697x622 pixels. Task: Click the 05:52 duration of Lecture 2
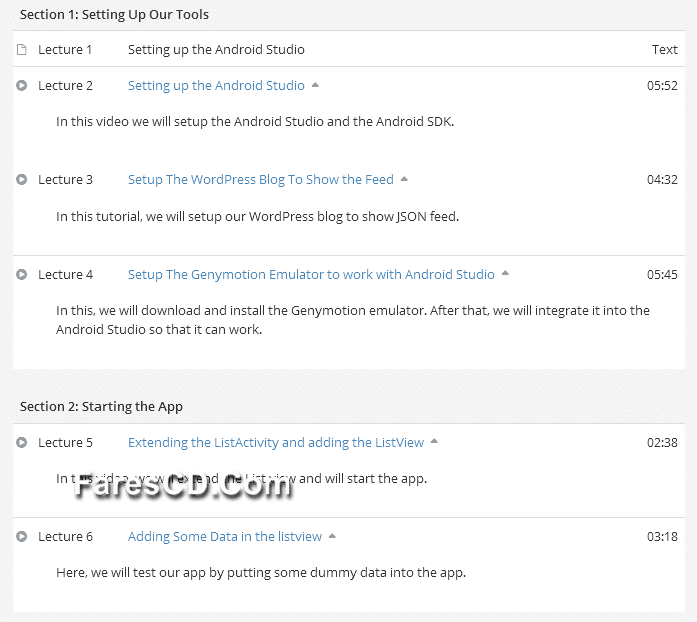[662, 85]
